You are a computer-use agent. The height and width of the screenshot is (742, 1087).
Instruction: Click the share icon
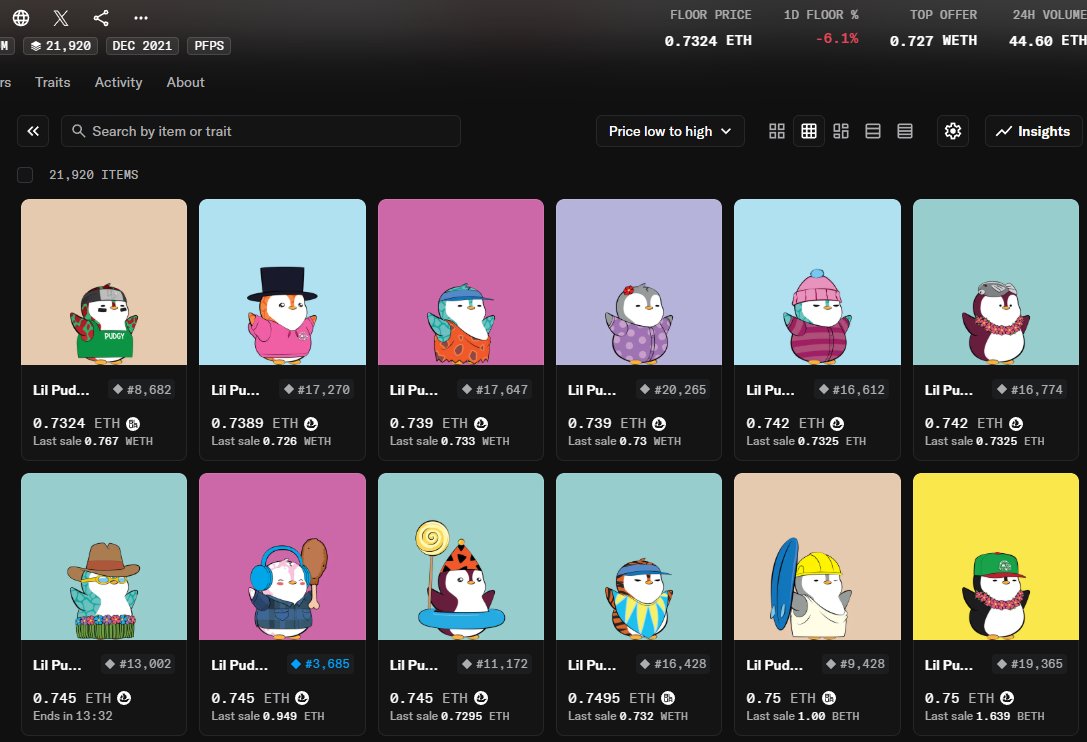click(x=101, y=17)
